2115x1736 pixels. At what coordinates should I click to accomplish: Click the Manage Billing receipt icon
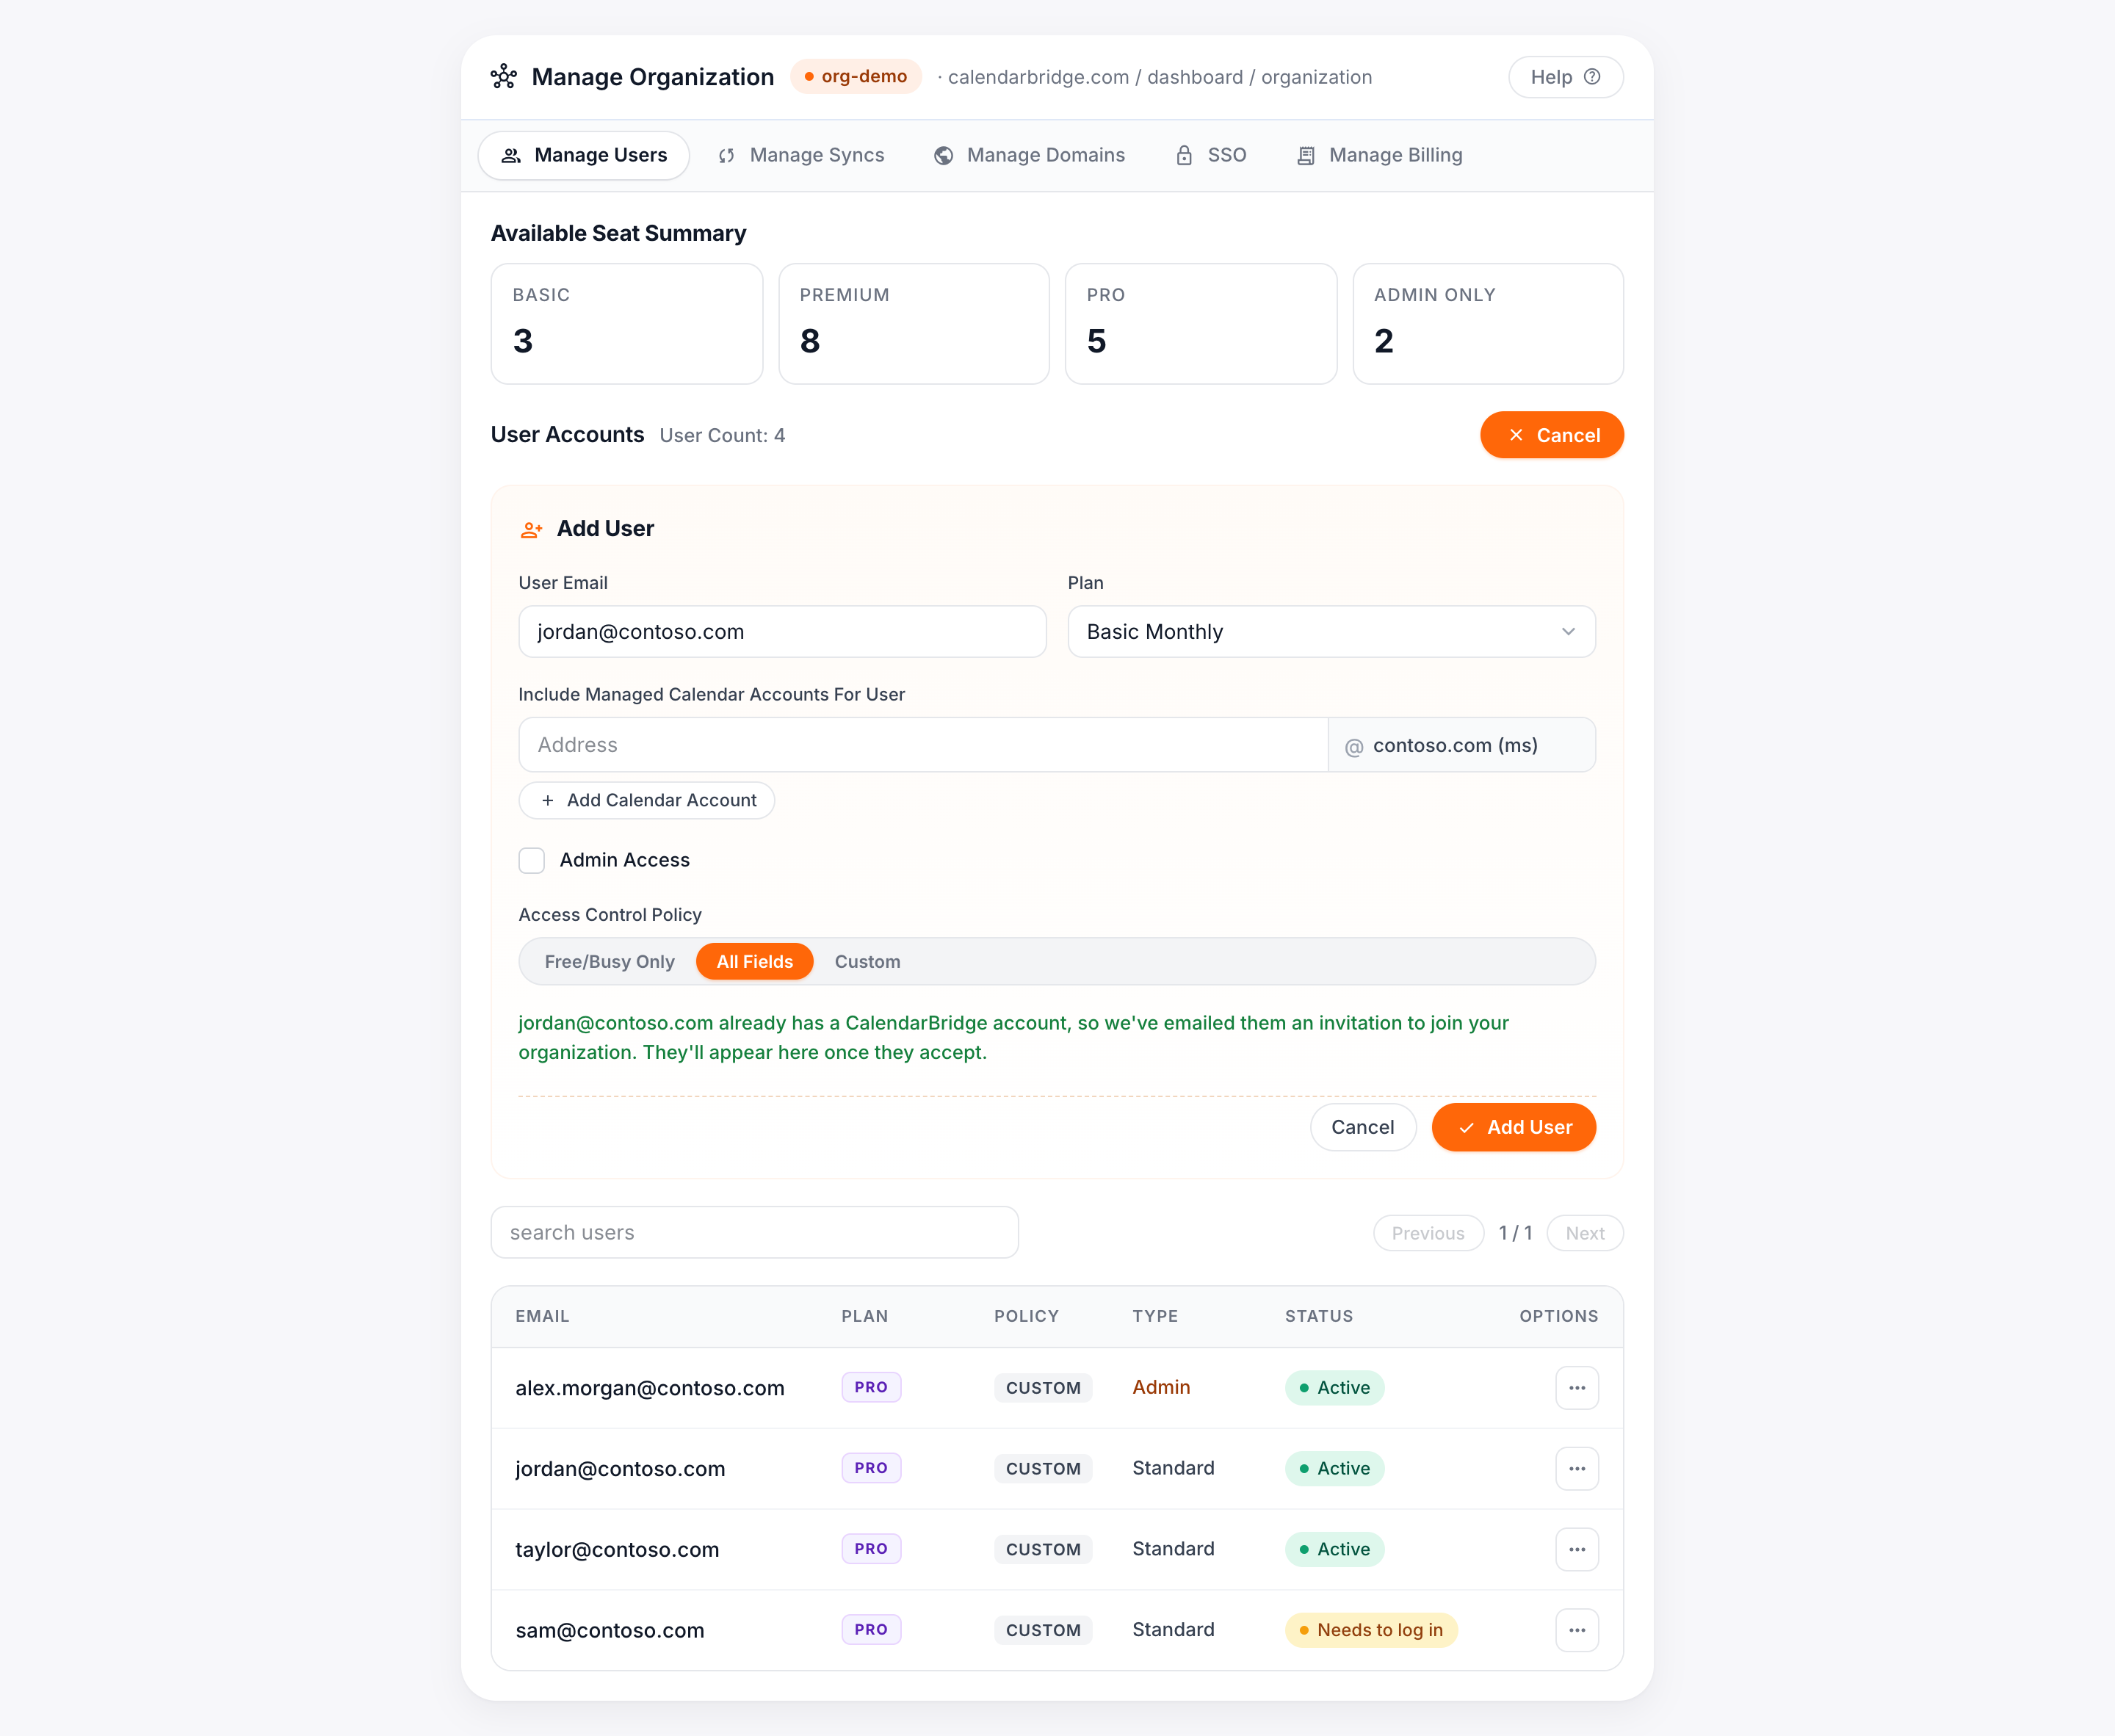coord(1306,156)
